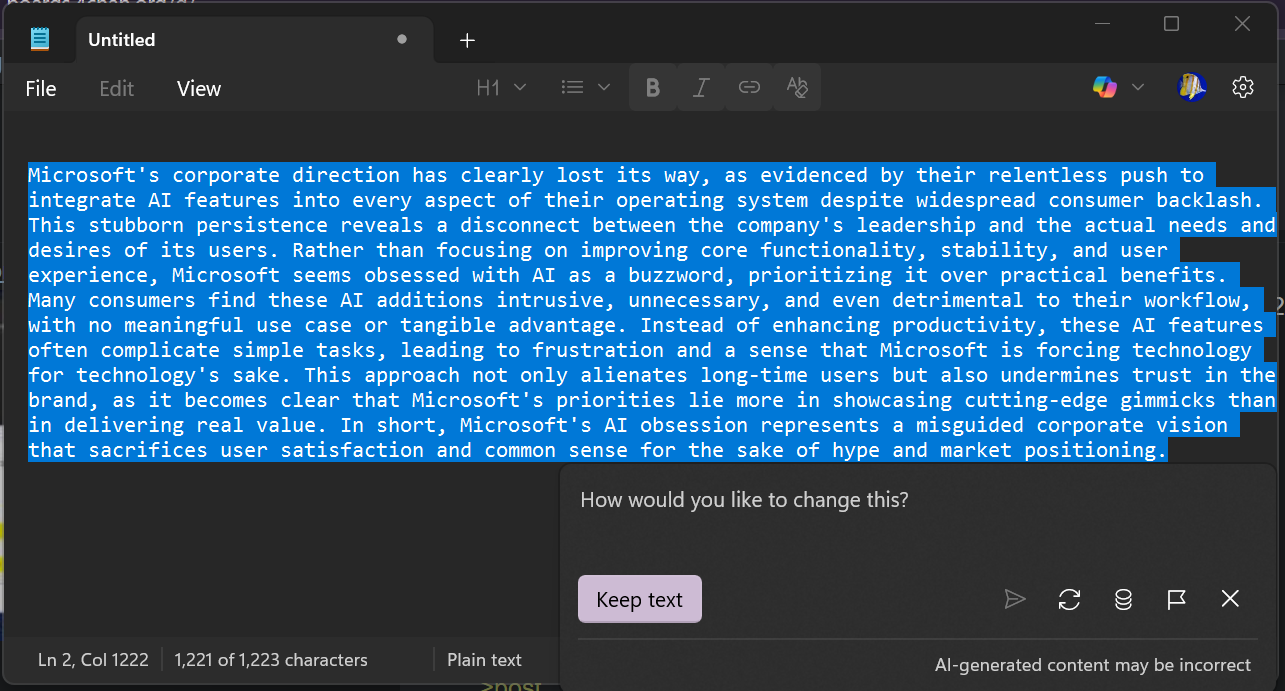Retry the rewrite with the refresh icon

[1069, 599]
